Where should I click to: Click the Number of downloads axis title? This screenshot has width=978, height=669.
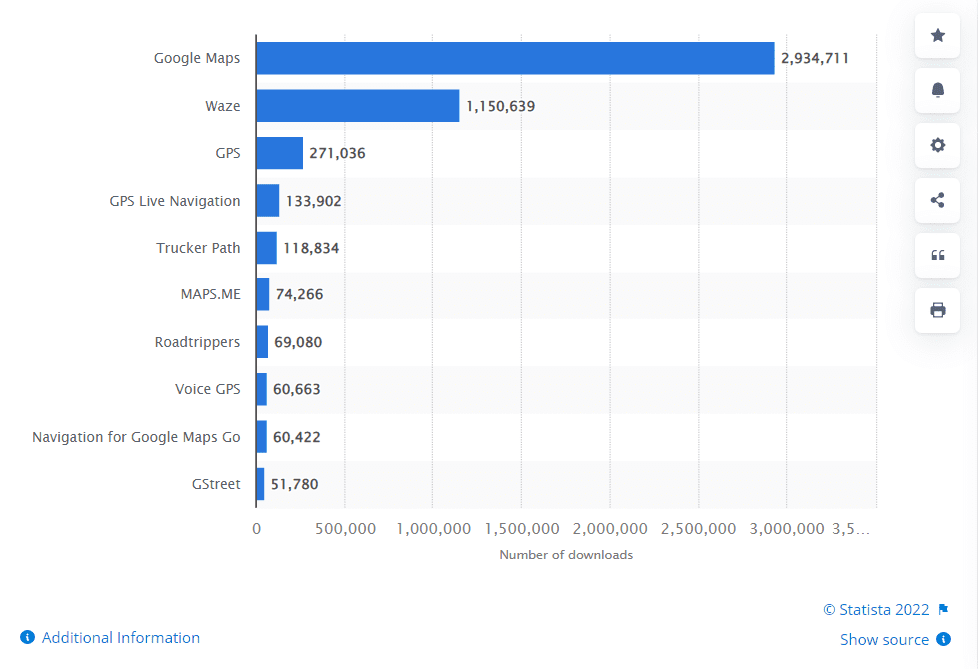(x=566, y=555)
